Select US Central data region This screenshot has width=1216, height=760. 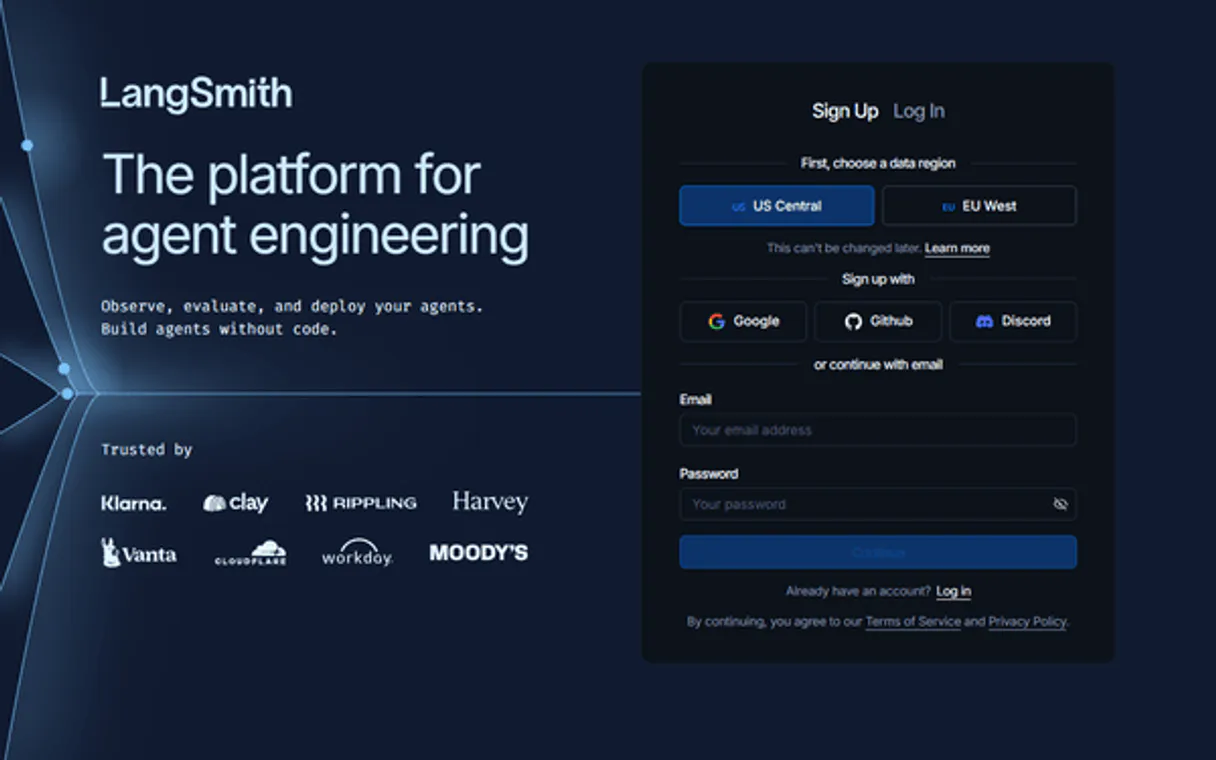[776, 206]
